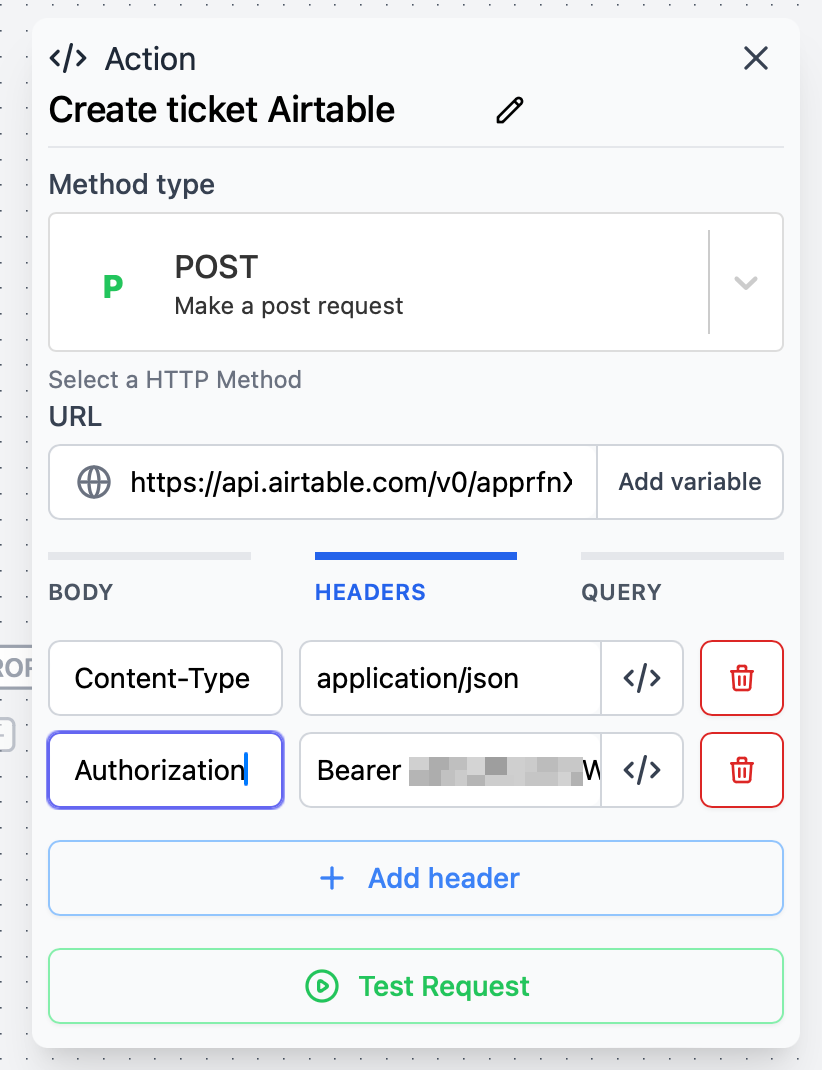Close the Action panel
Viewport: 822px width, 1070px height.
click(756, 58)
